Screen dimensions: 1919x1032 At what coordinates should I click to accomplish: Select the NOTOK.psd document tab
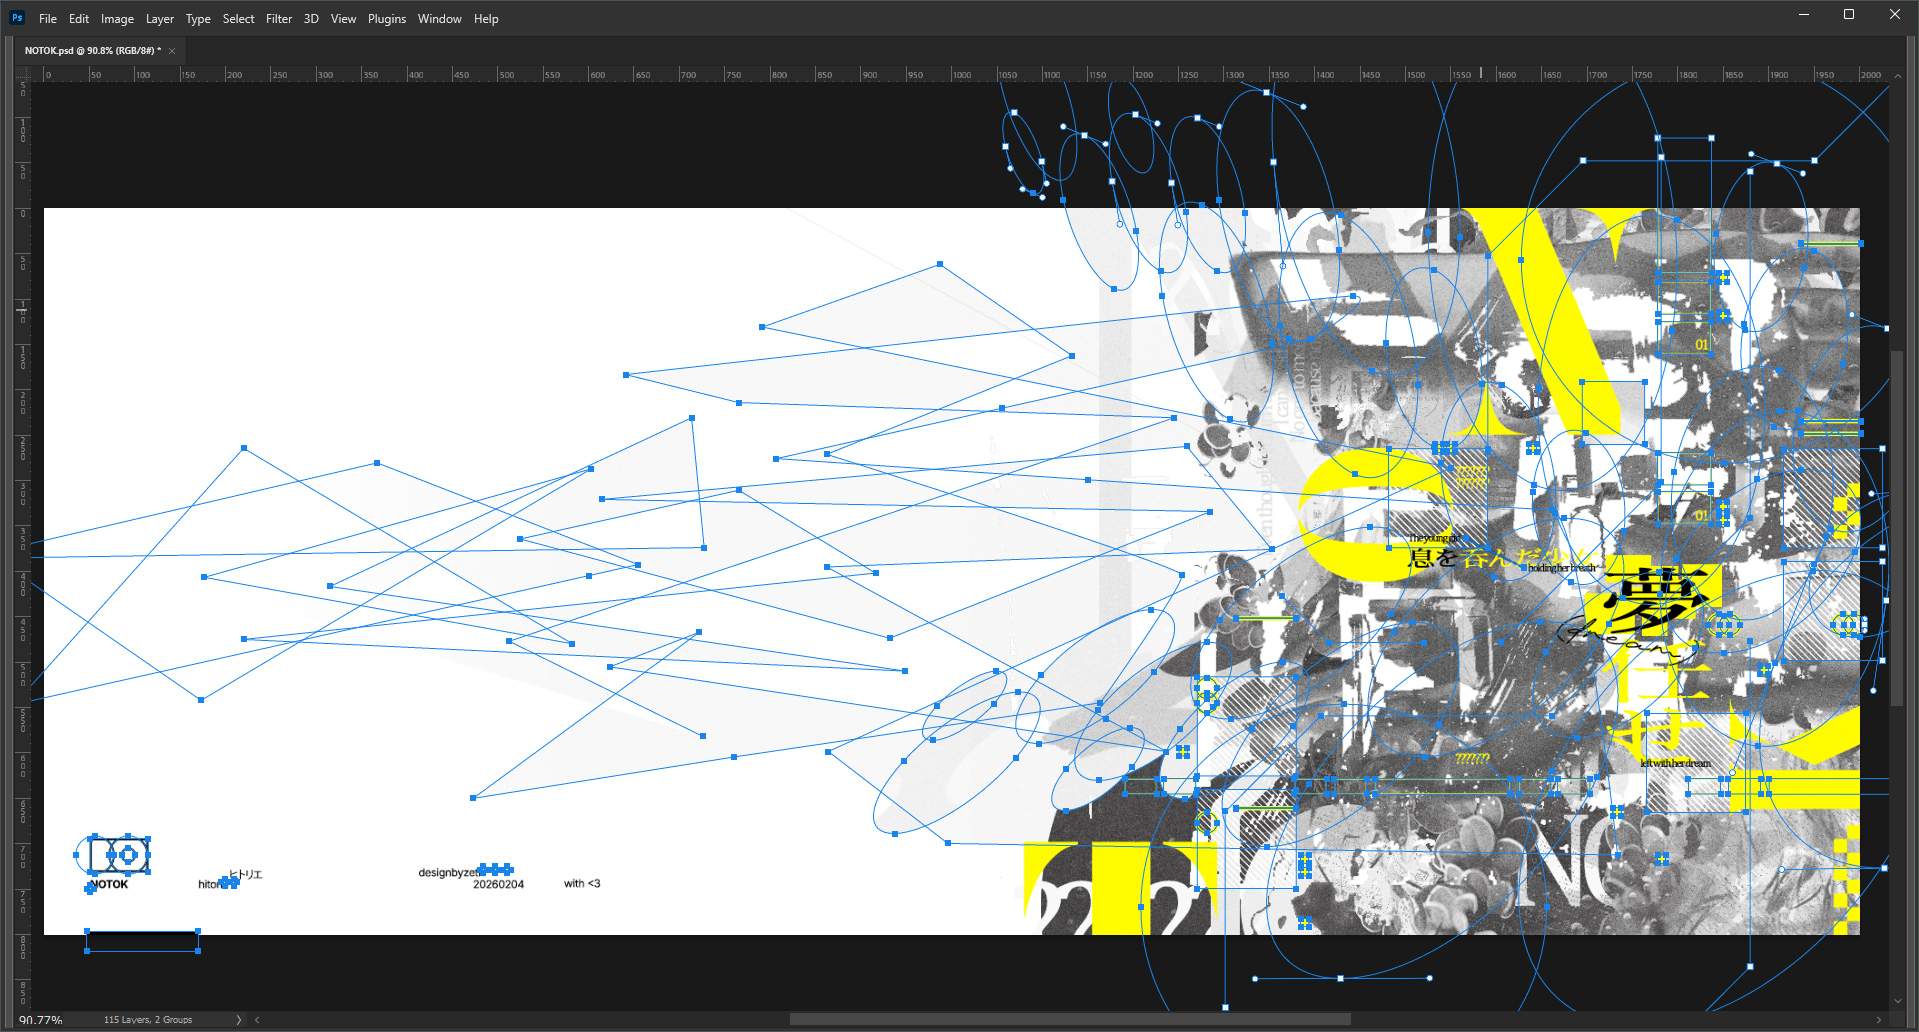point(92,51)
